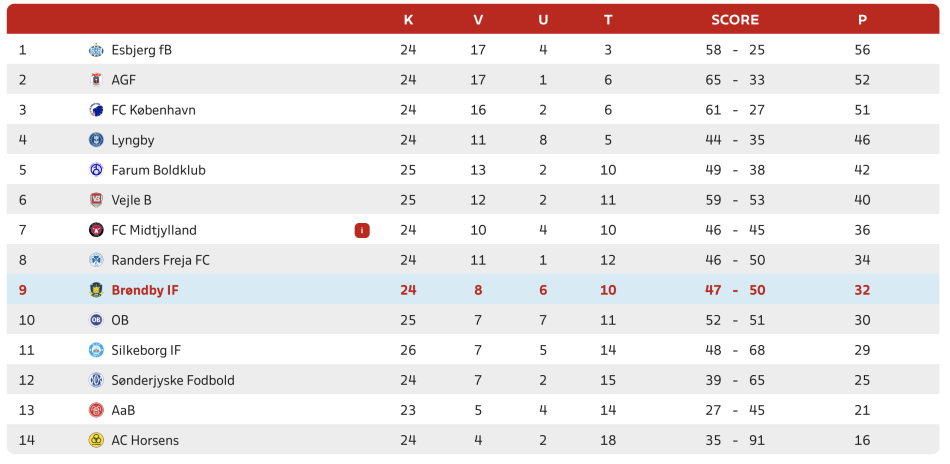Screen dimensions: 950x464
Task: Click the V wins column header
Action: coord(478,20)
